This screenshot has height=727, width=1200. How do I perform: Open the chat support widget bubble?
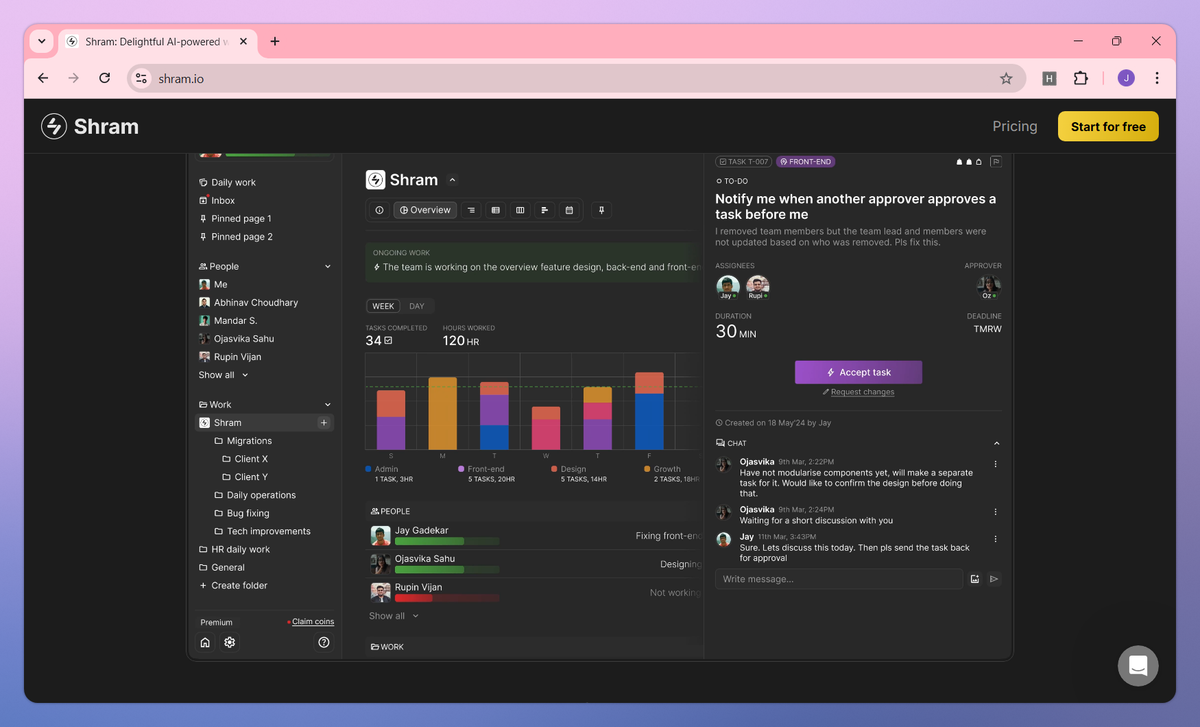pos(1138,666)
